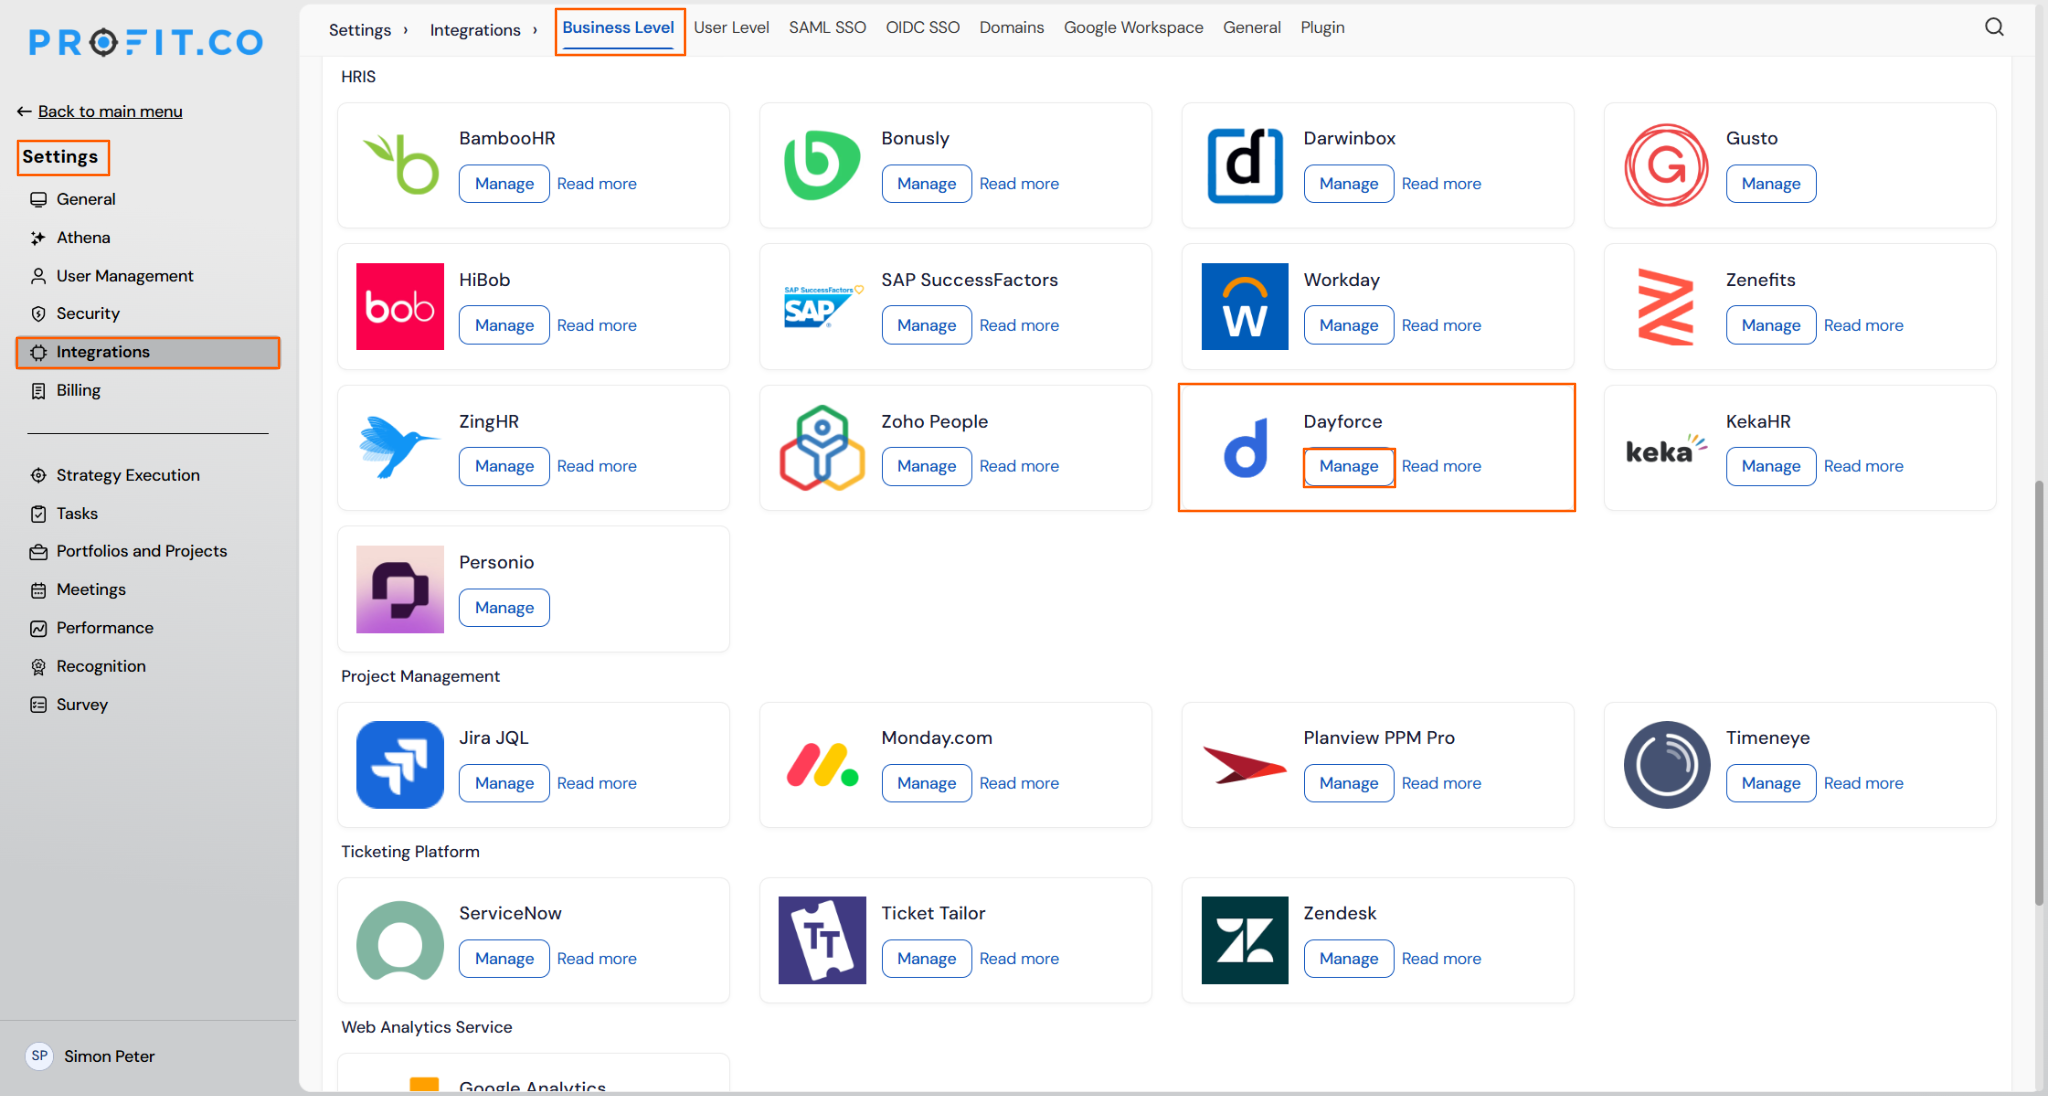Click the HiBob logo icon
Image resolution: width=2048 pixels, height=1096 pixels.
pyautogui.click(x=400, y=307)
